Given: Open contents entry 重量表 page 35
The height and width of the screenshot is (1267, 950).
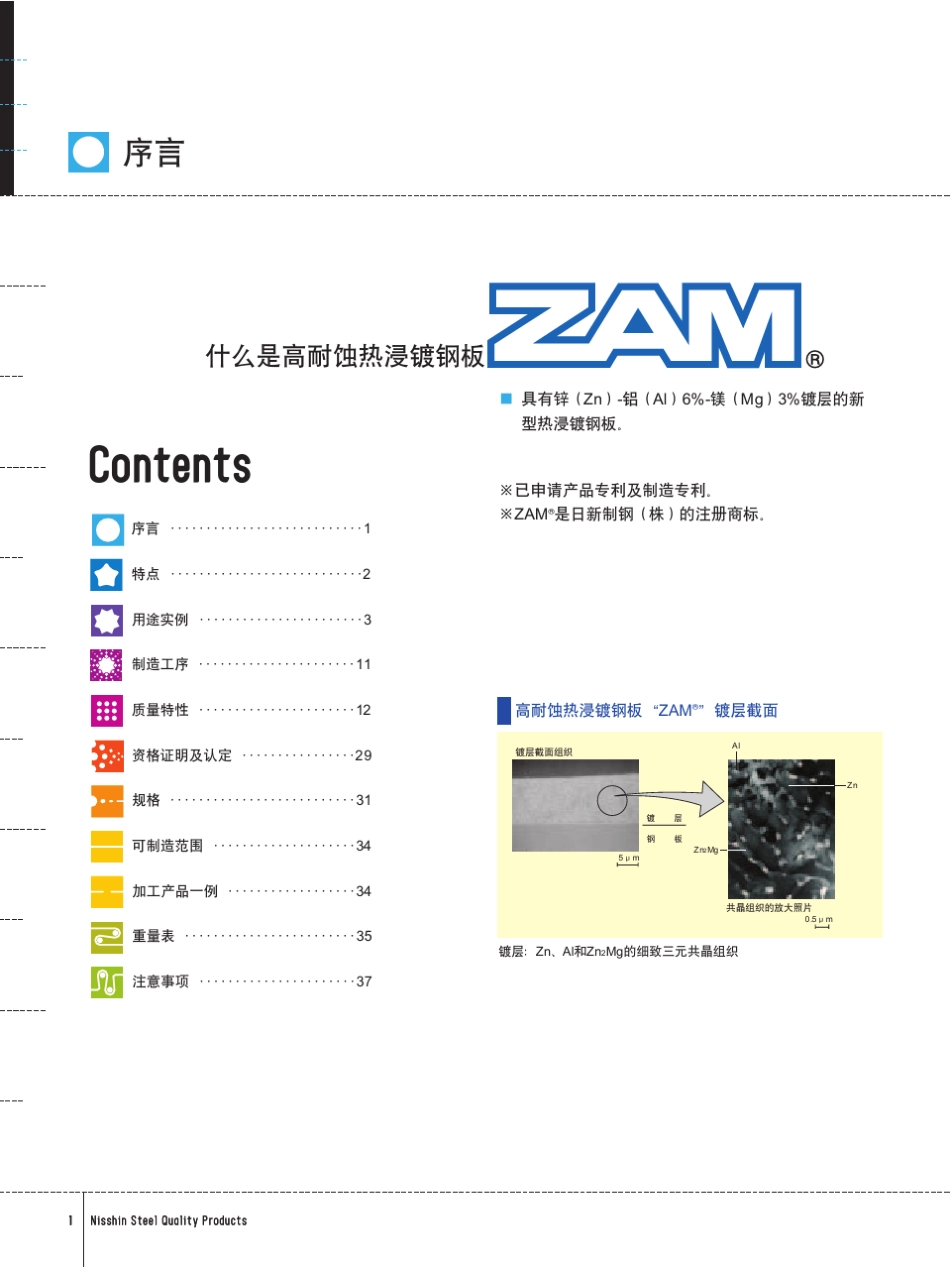Looking at the screenshot, I should [251, 936].
